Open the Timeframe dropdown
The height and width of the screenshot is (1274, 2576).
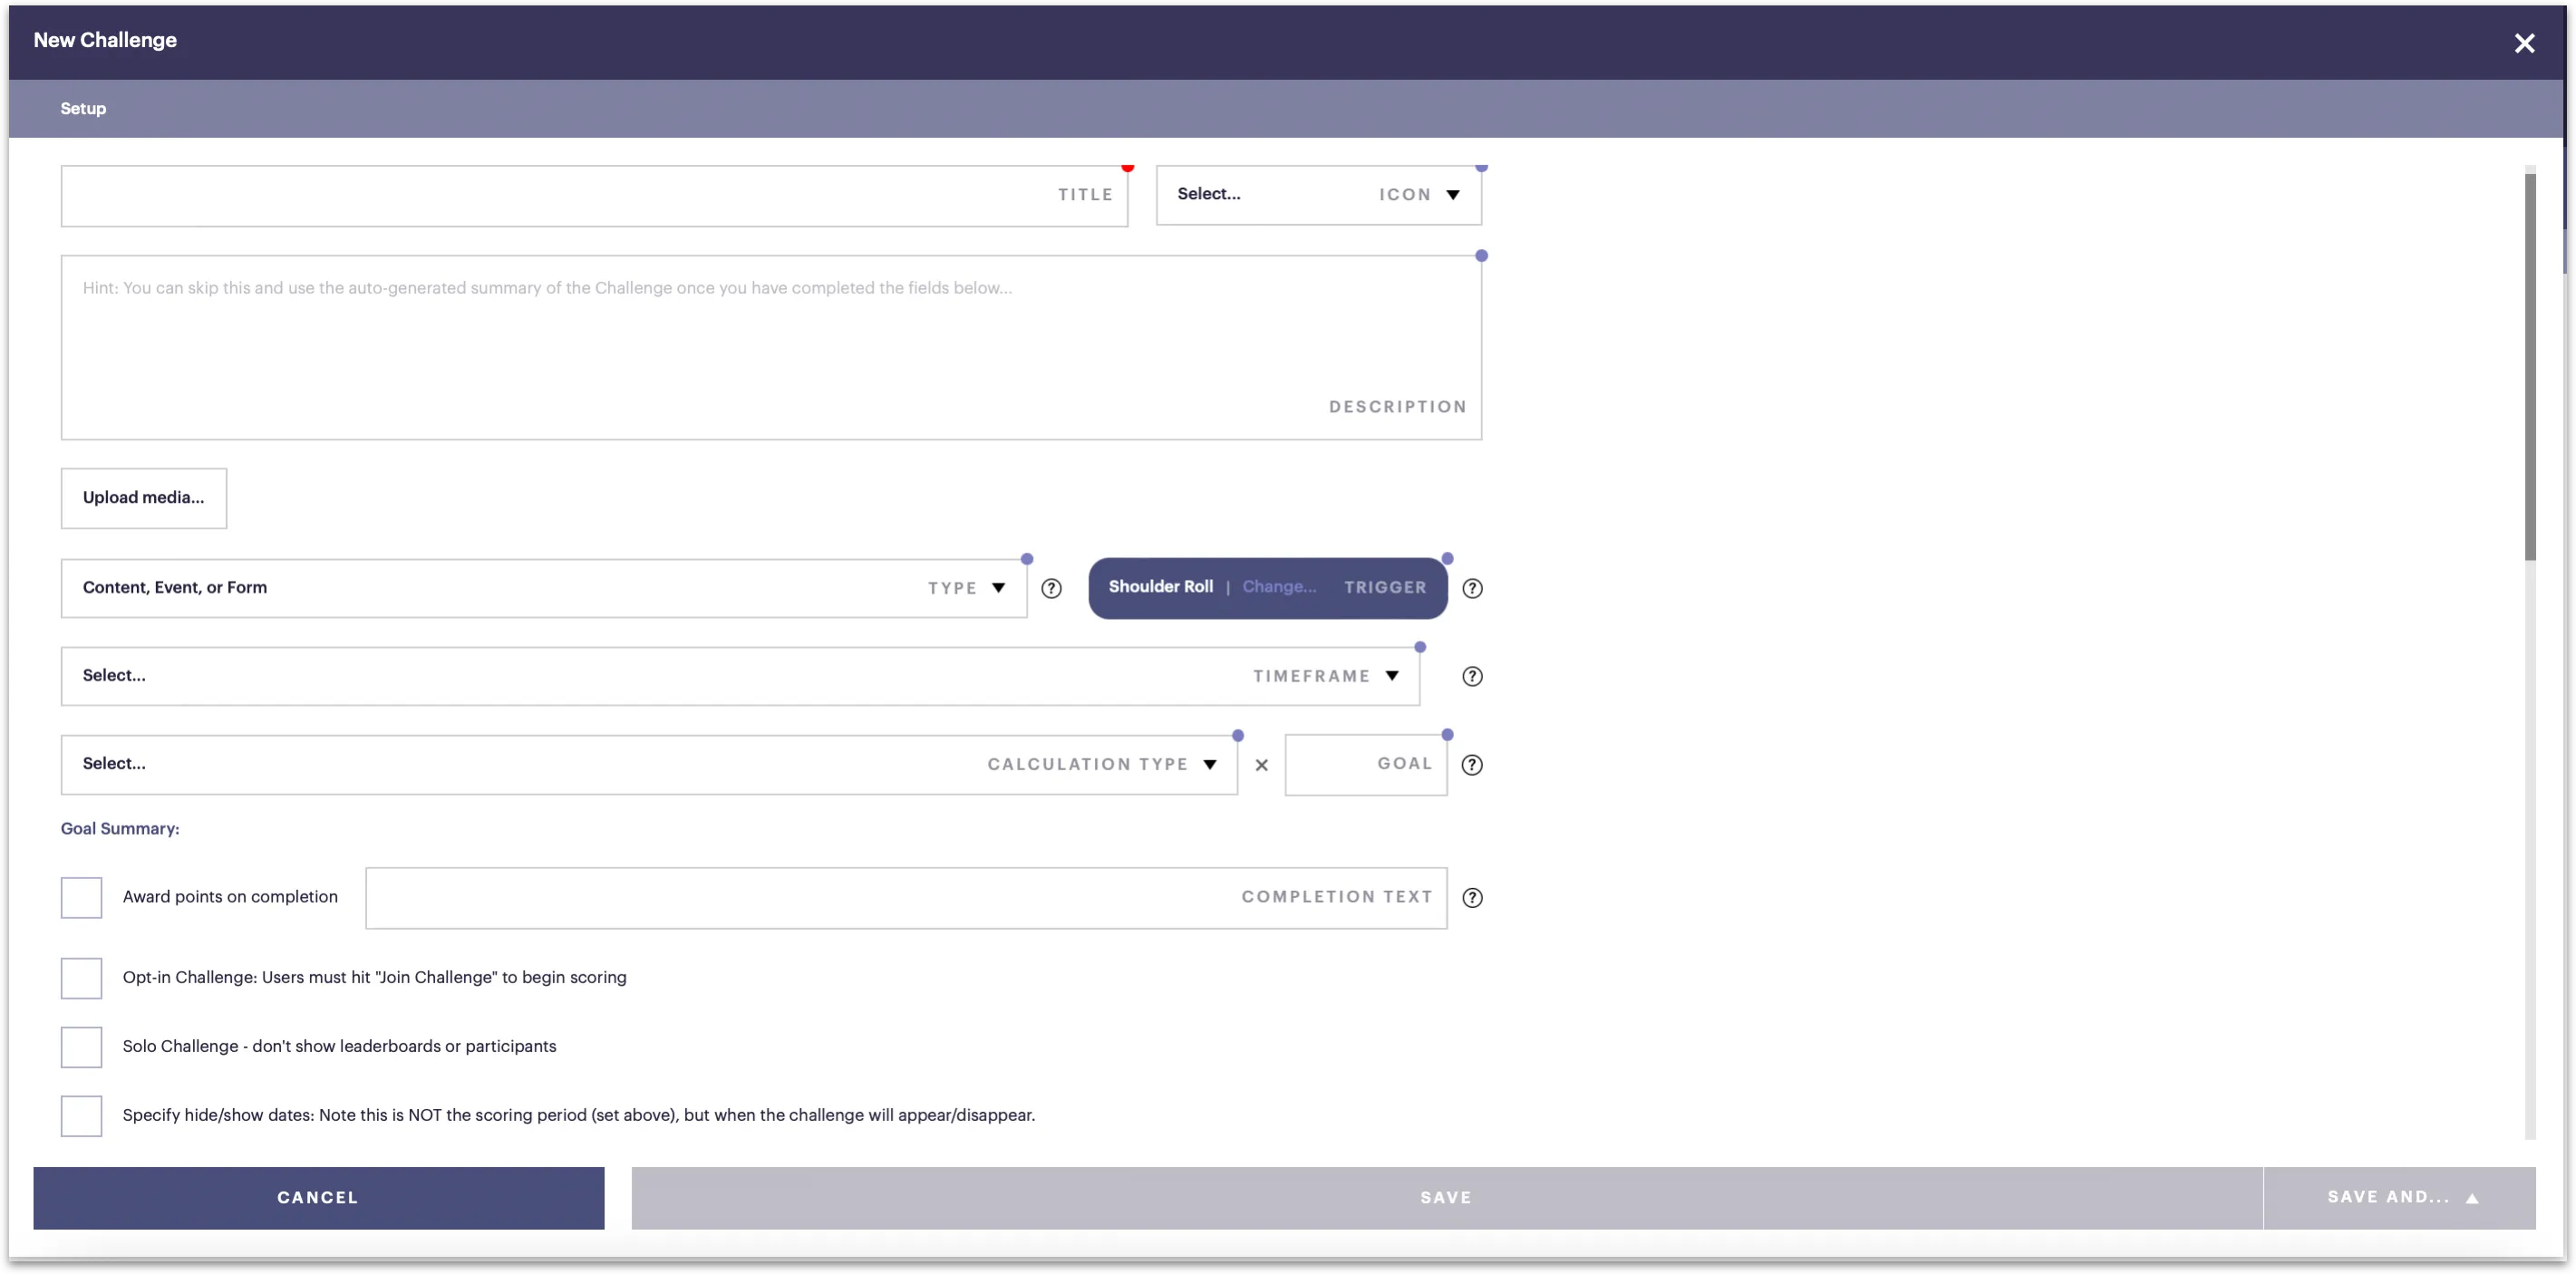[740, 676]
